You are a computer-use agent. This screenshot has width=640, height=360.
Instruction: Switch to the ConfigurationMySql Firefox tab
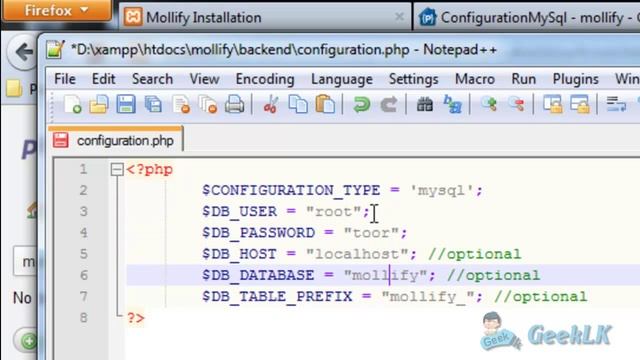click(527, 17)
